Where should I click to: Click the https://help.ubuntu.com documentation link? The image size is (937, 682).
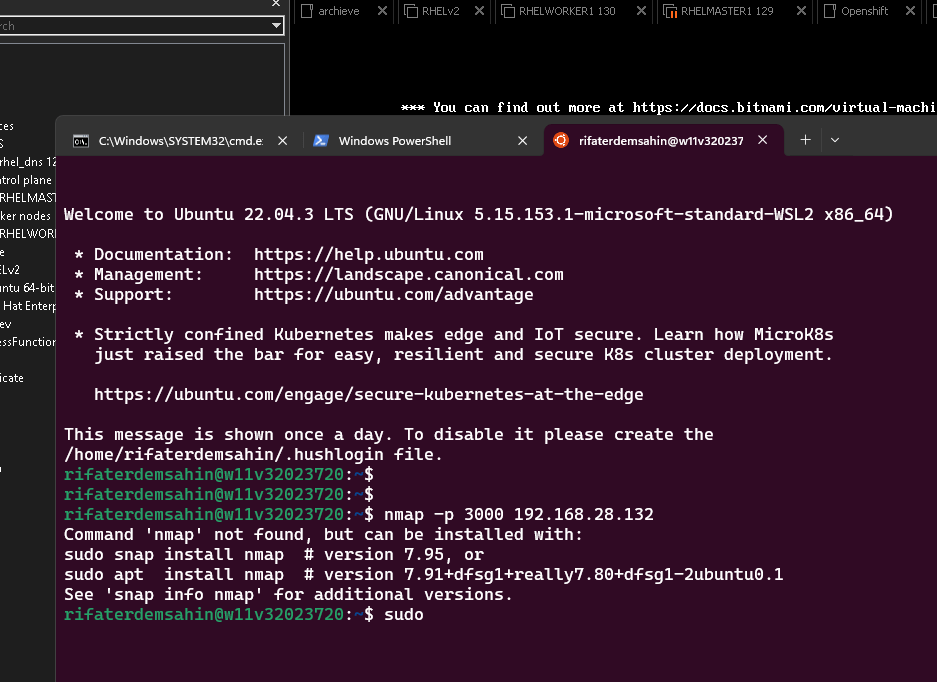(x=369, y=255)
